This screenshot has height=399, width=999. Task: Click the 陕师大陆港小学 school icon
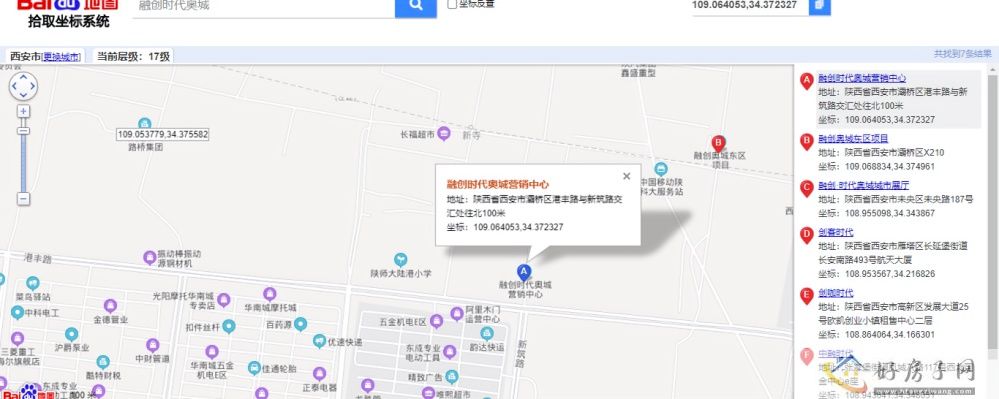(x=400, y=259)
